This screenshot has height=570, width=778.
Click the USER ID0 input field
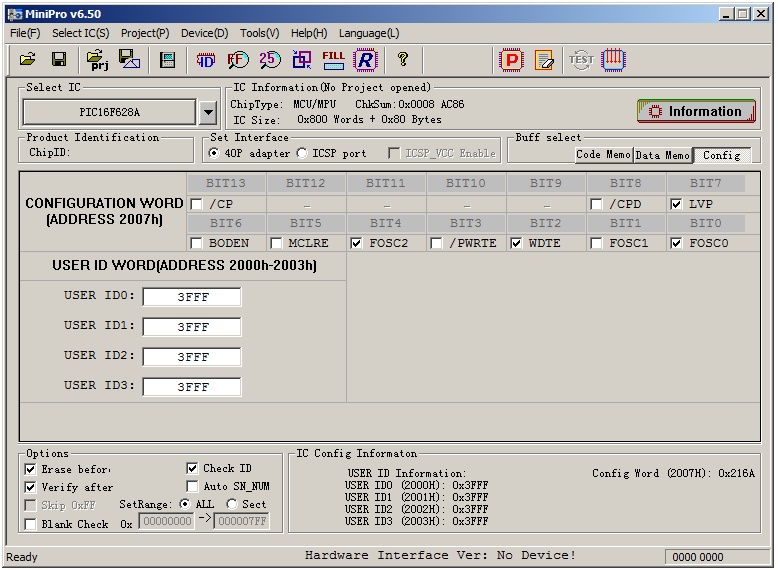(192, 297)
